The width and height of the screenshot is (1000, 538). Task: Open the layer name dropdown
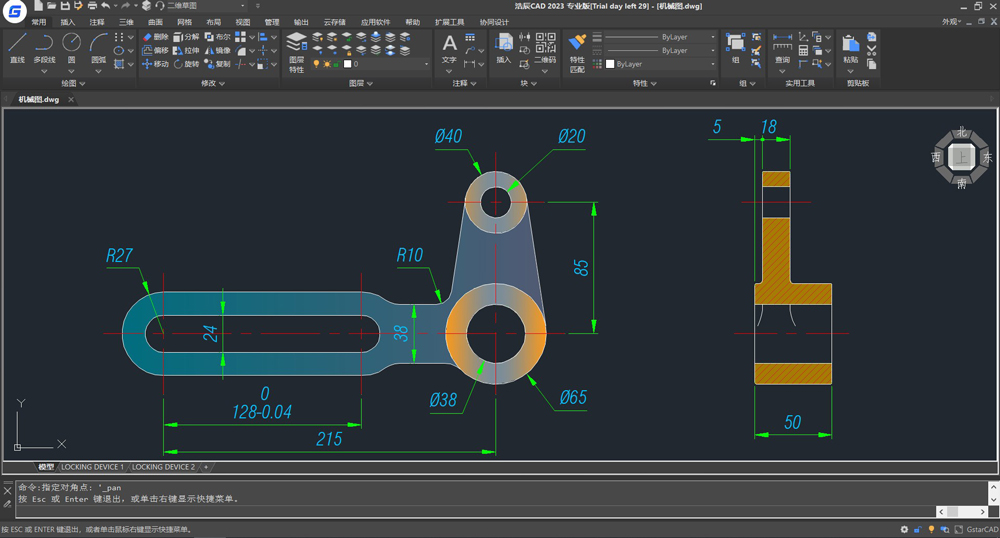426,64
